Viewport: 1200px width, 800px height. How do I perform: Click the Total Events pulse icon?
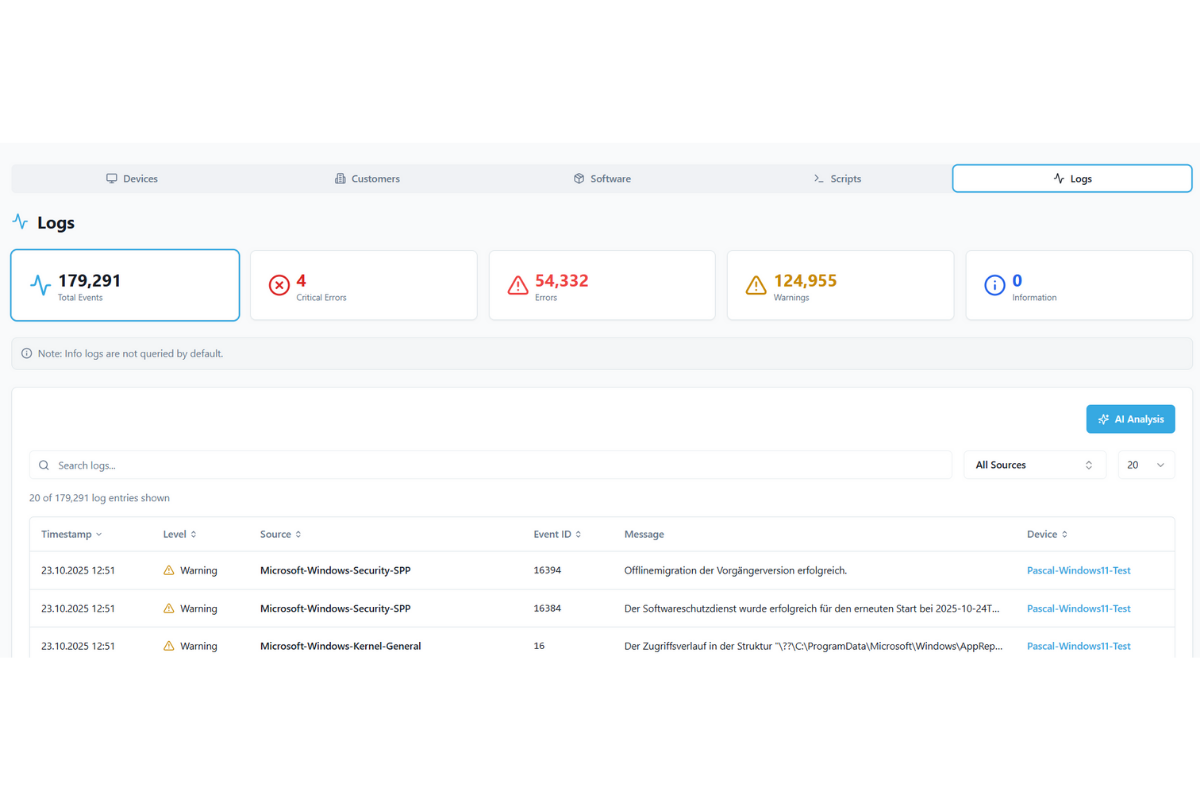point(40,286)
